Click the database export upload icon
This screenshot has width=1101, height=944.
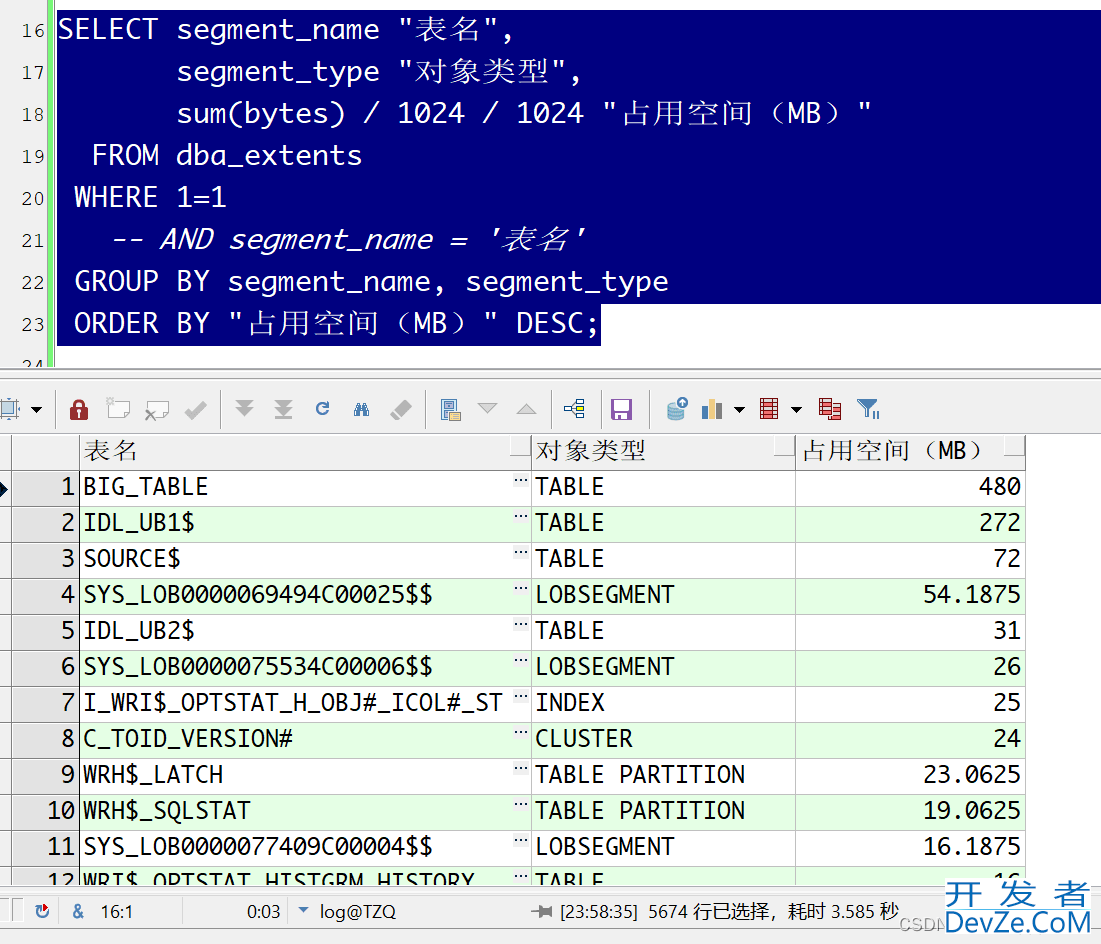coord(677,409)
